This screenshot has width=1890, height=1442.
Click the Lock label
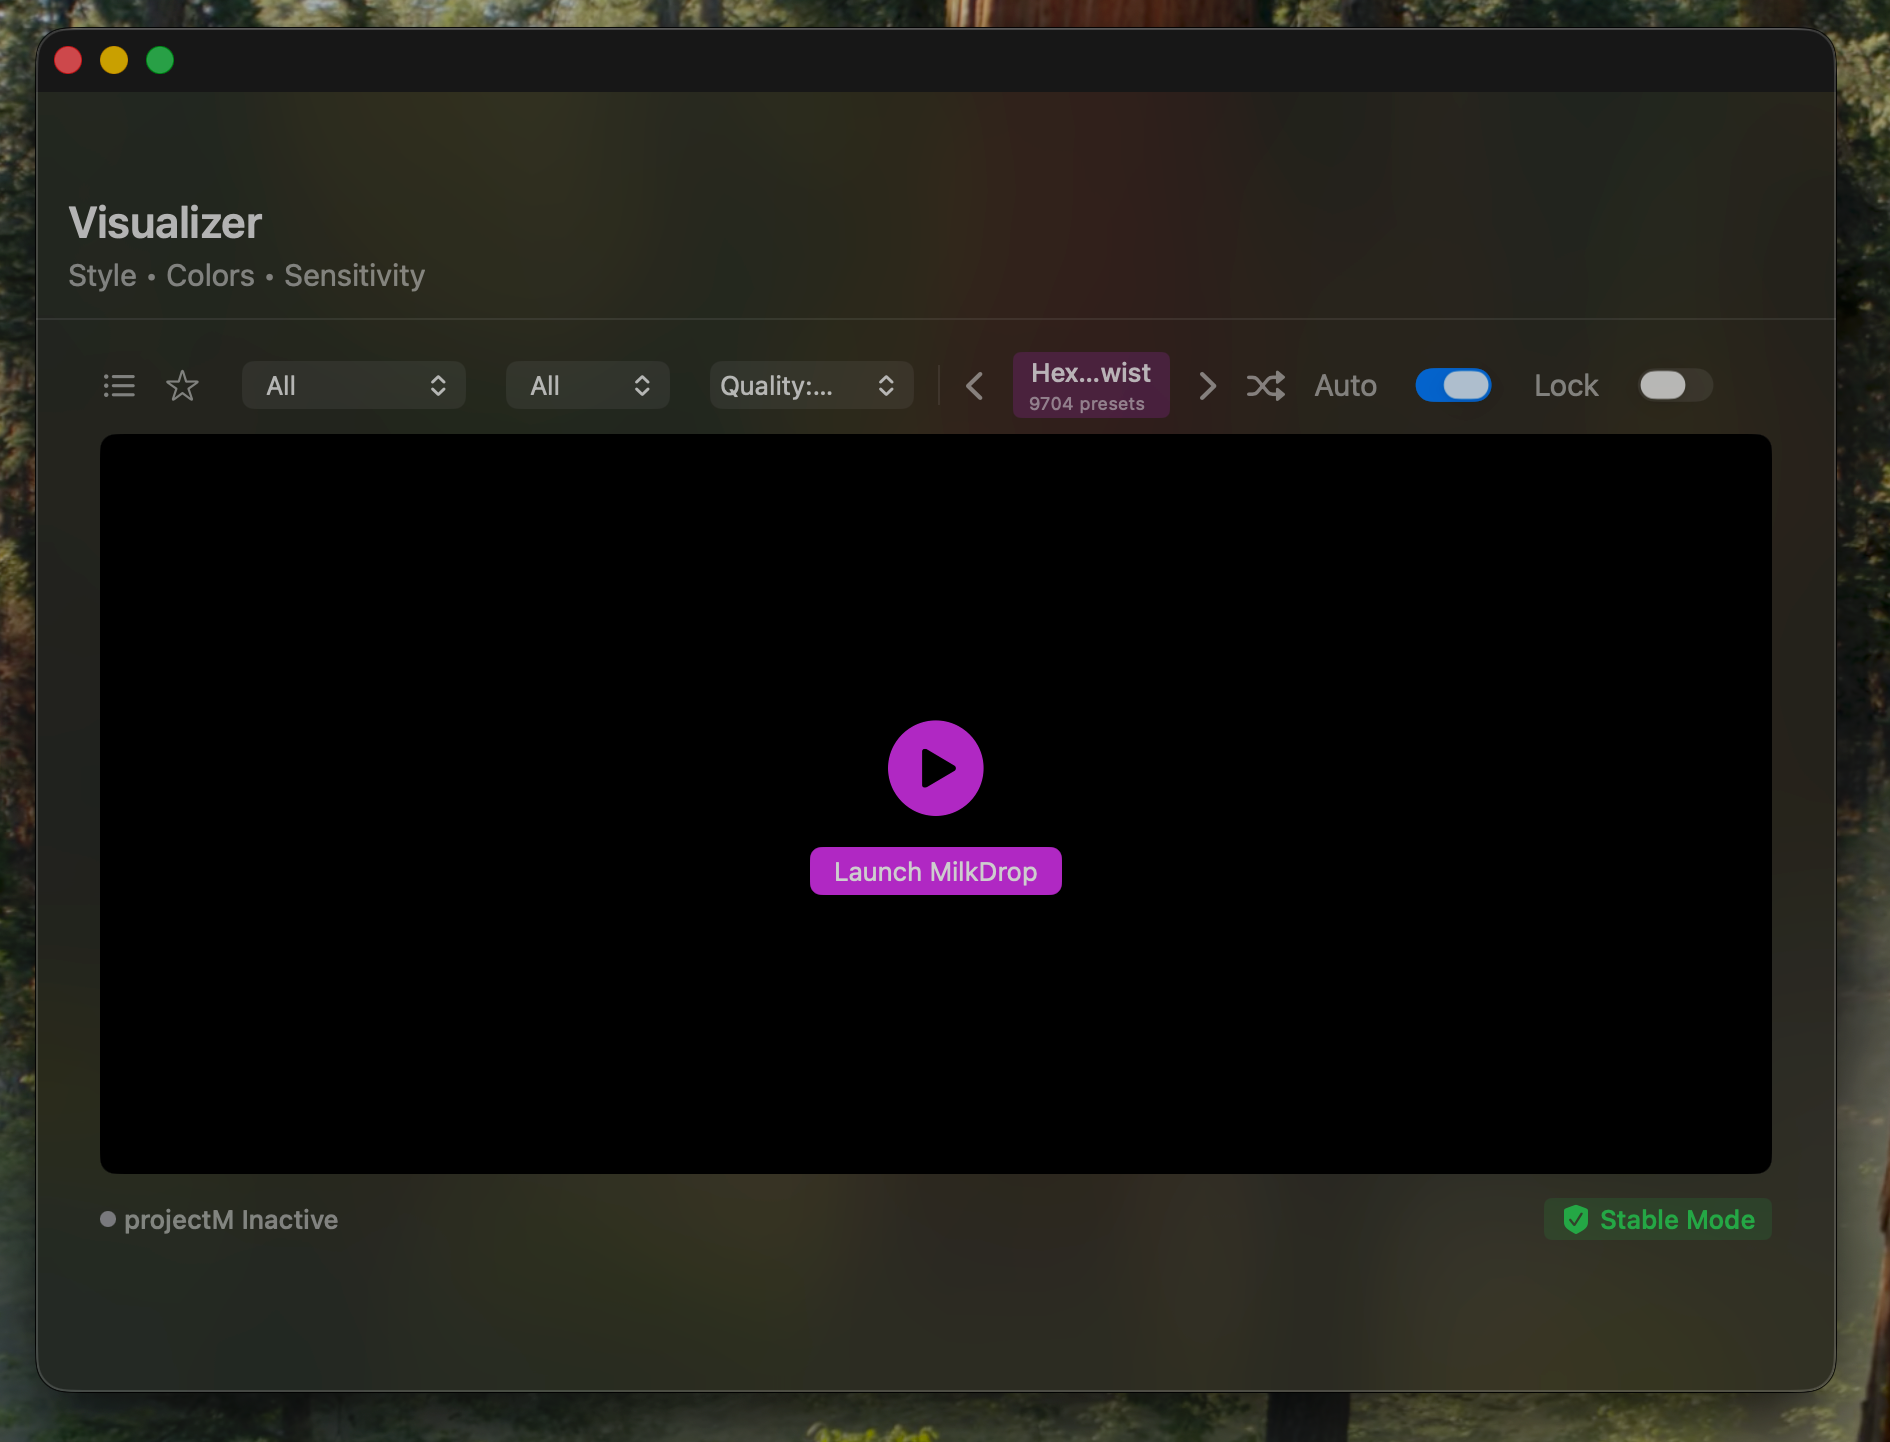[1566, 386]
